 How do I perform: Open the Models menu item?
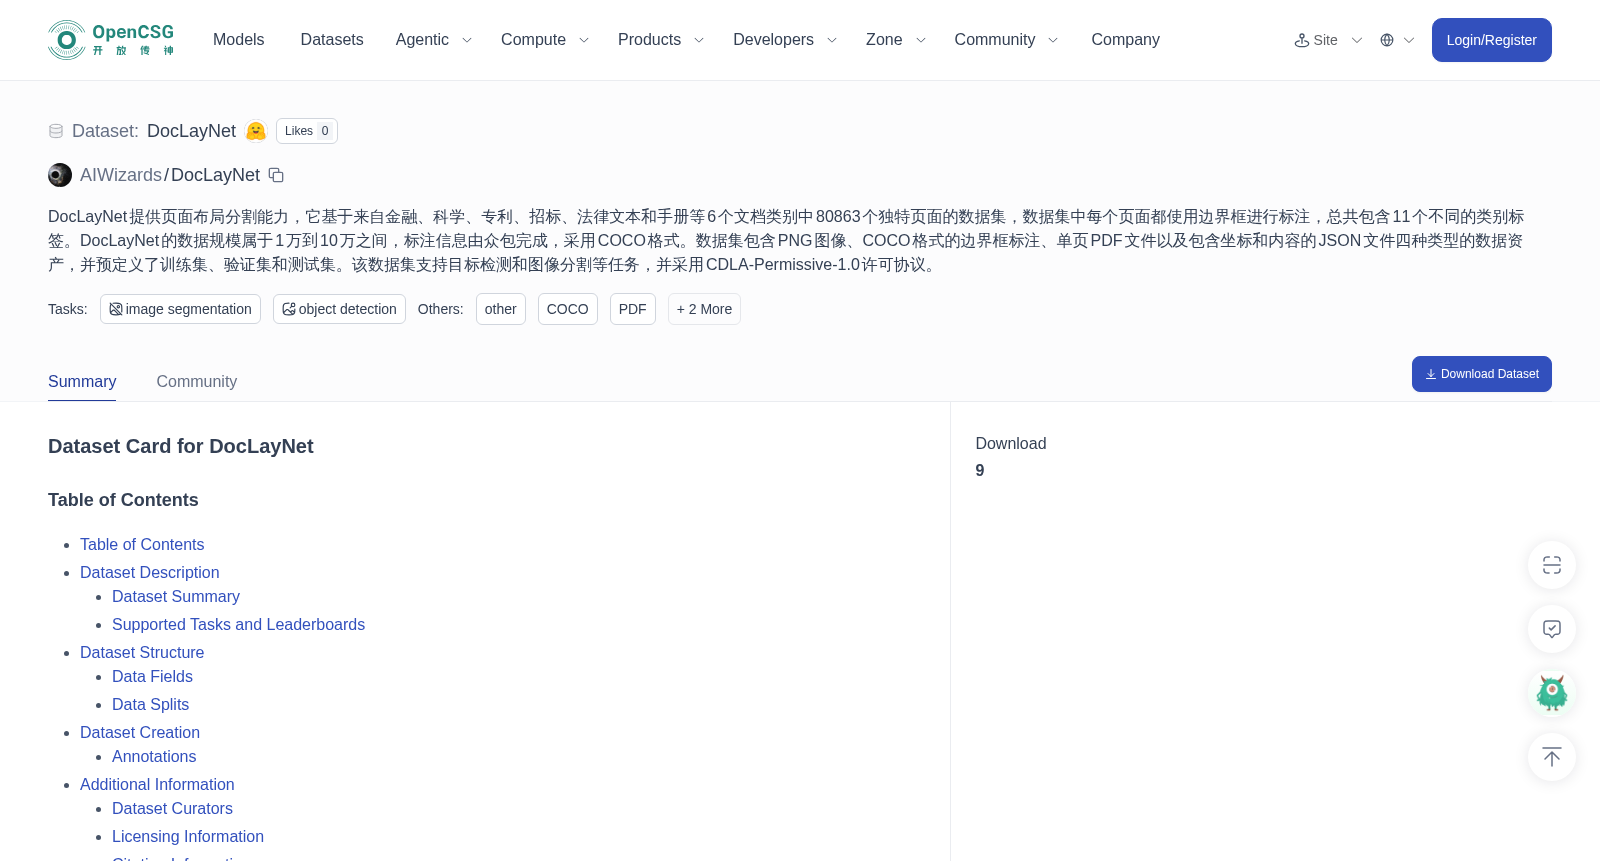click(238, 40)
